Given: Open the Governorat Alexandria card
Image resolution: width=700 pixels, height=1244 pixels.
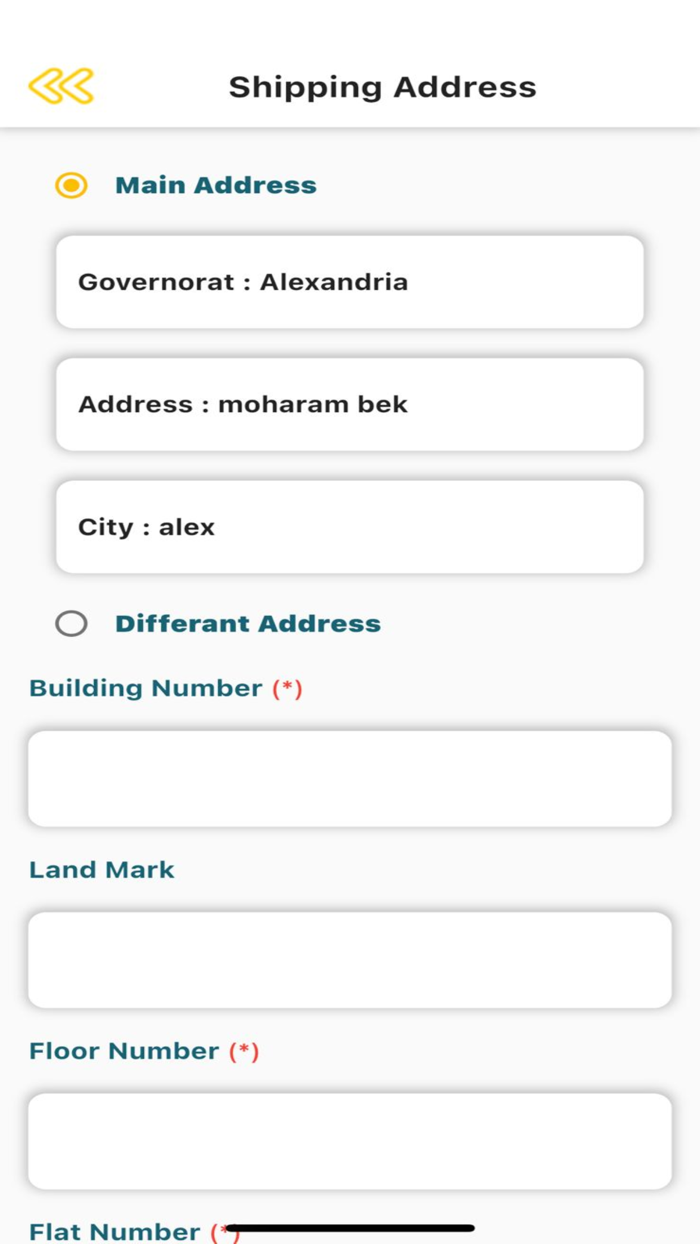Looking at the screenshot, I should [350, 282].
